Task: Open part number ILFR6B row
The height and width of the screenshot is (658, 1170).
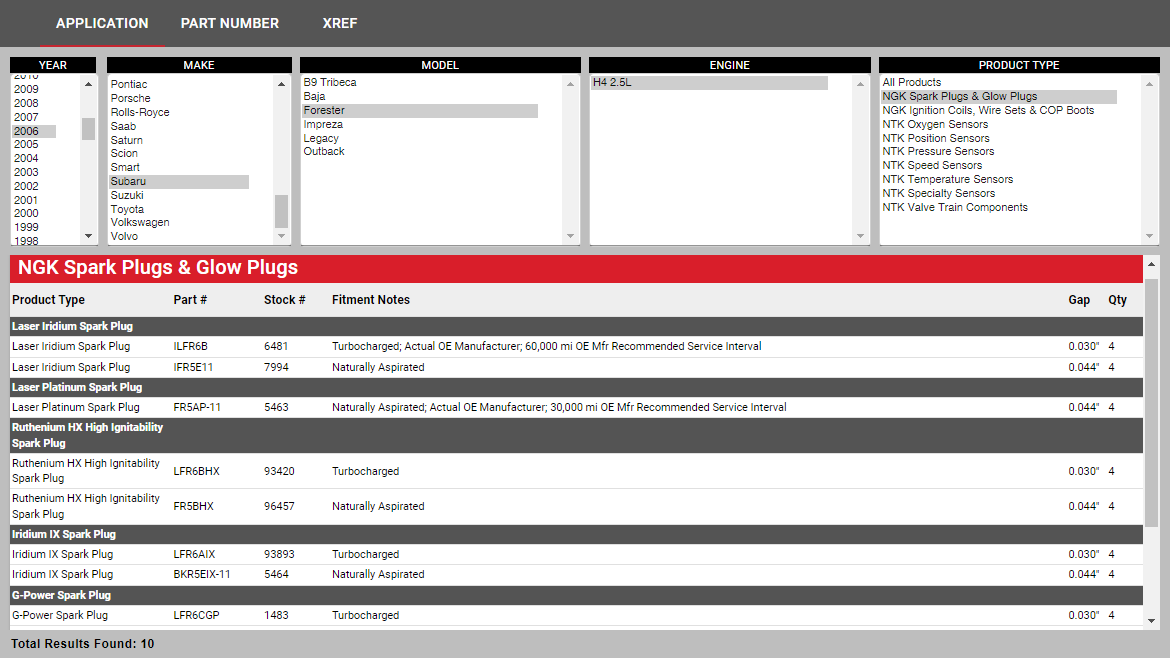Action: pyautogui.click(x=190, y=347)
